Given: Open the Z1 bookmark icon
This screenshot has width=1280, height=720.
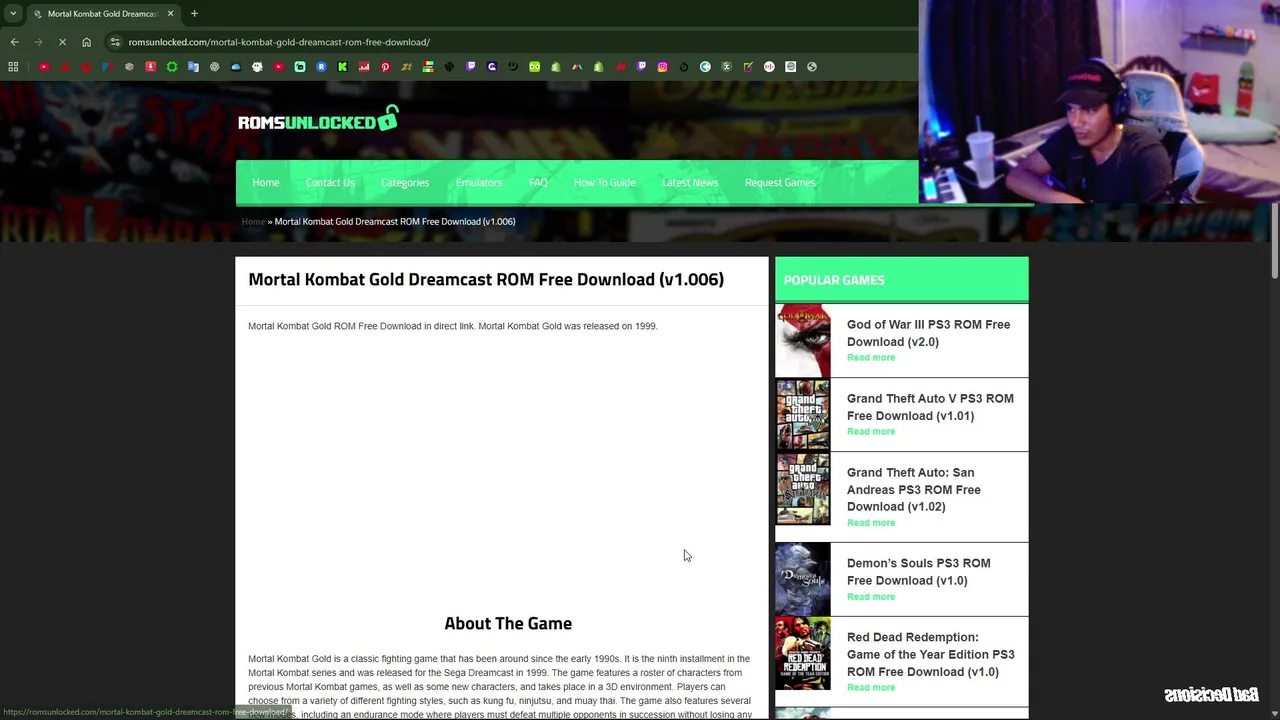Looking at the screenshot, I should pos(406,67).
